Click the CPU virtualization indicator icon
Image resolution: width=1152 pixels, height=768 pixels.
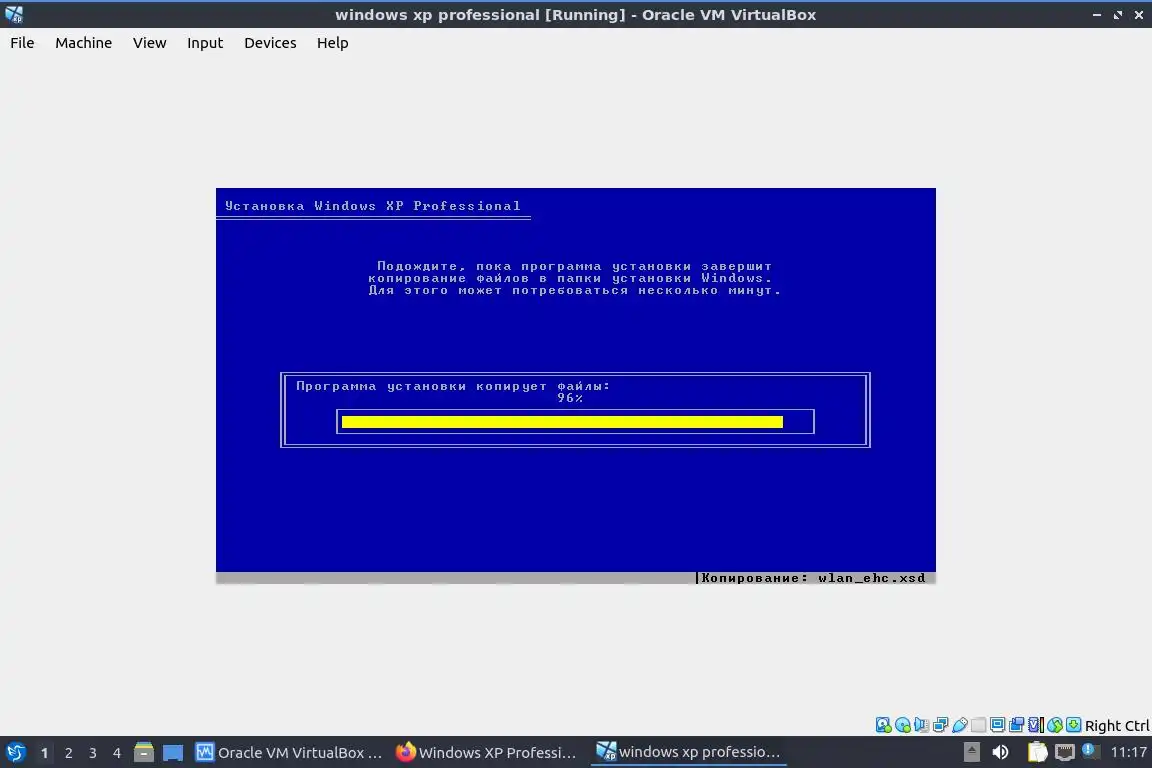pyautogui.click(x=1036, y=725)
